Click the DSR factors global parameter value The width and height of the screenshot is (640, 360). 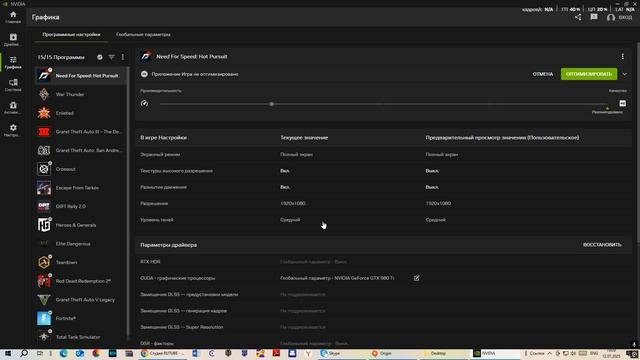point(314,343)
